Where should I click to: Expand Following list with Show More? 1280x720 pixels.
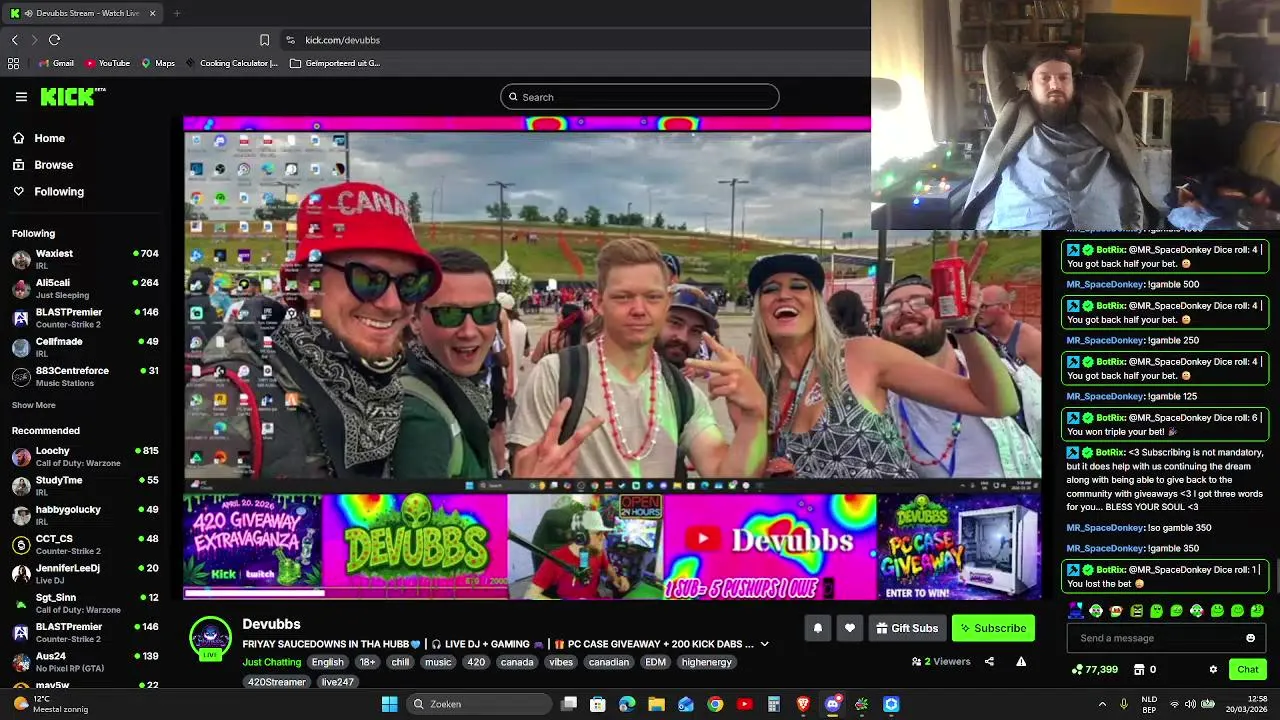click(34, 405)
